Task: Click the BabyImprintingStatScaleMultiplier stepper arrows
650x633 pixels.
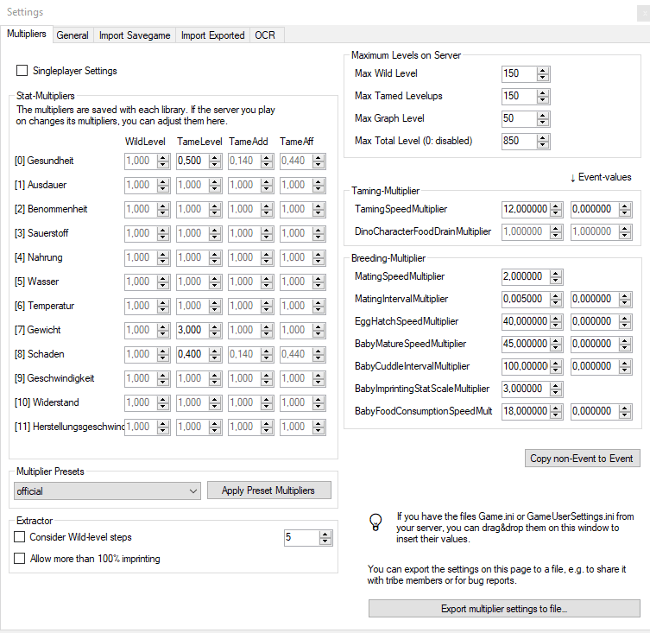Action: point(556,389)
